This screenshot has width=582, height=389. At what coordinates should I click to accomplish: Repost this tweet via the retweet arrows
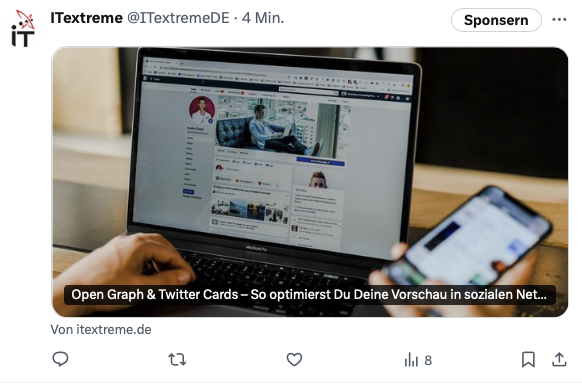coord(177,359)
